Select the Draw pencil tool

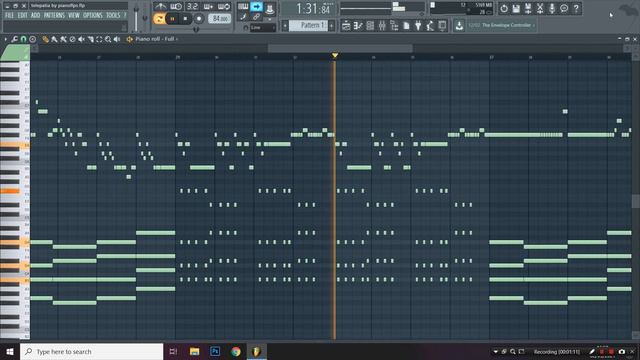[x=45, y=39]
